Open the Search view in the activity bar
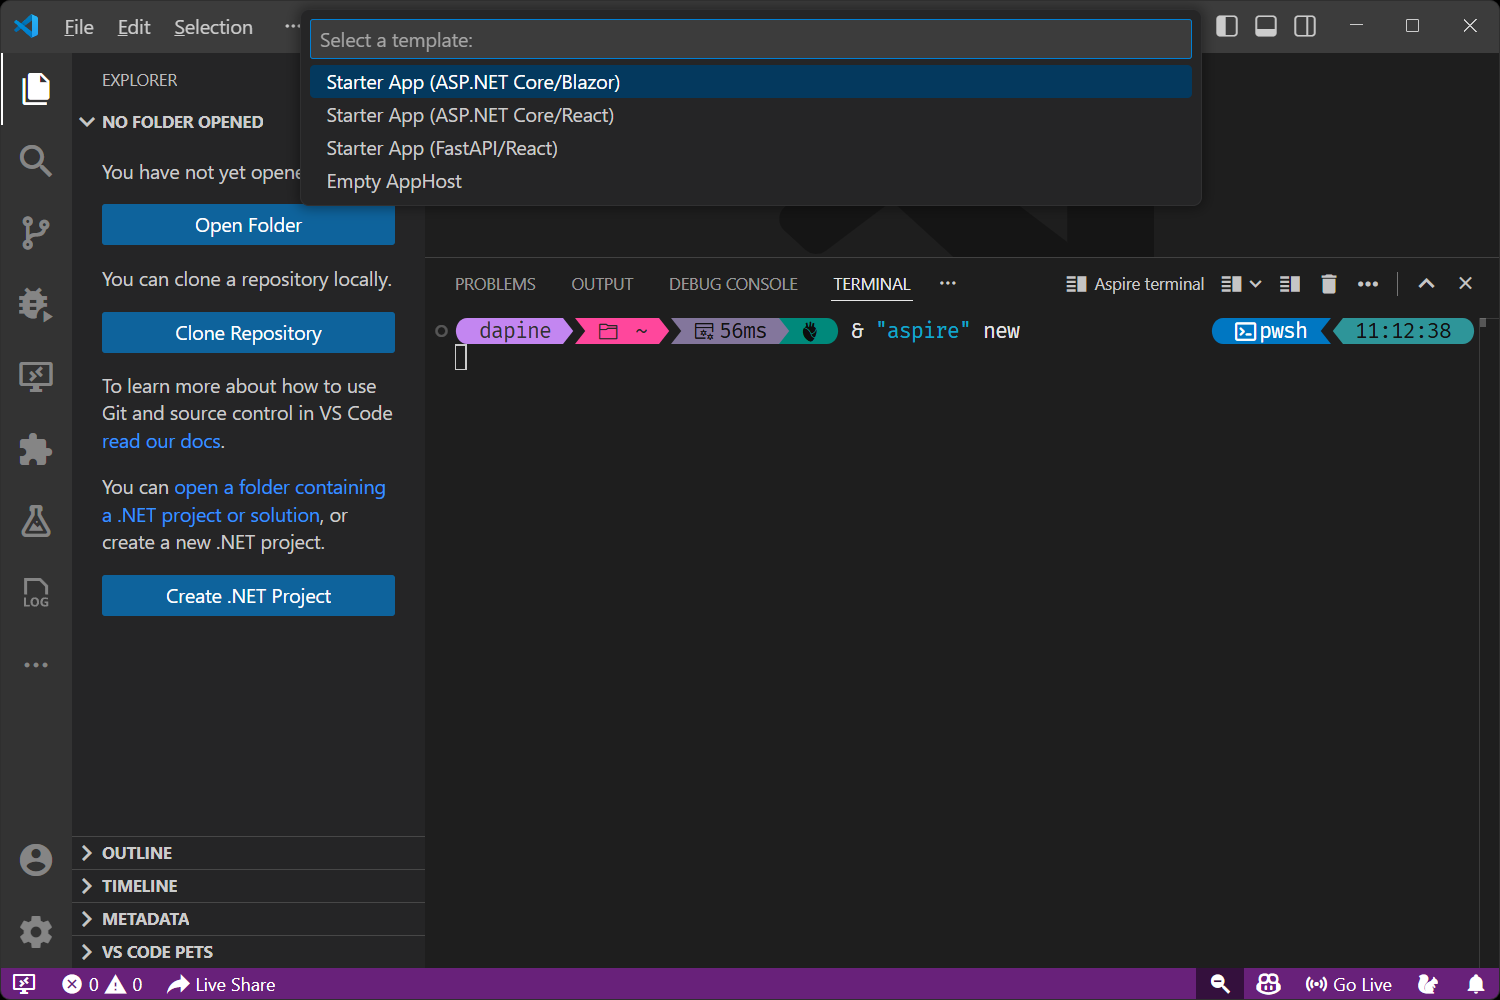 point(36,160)
